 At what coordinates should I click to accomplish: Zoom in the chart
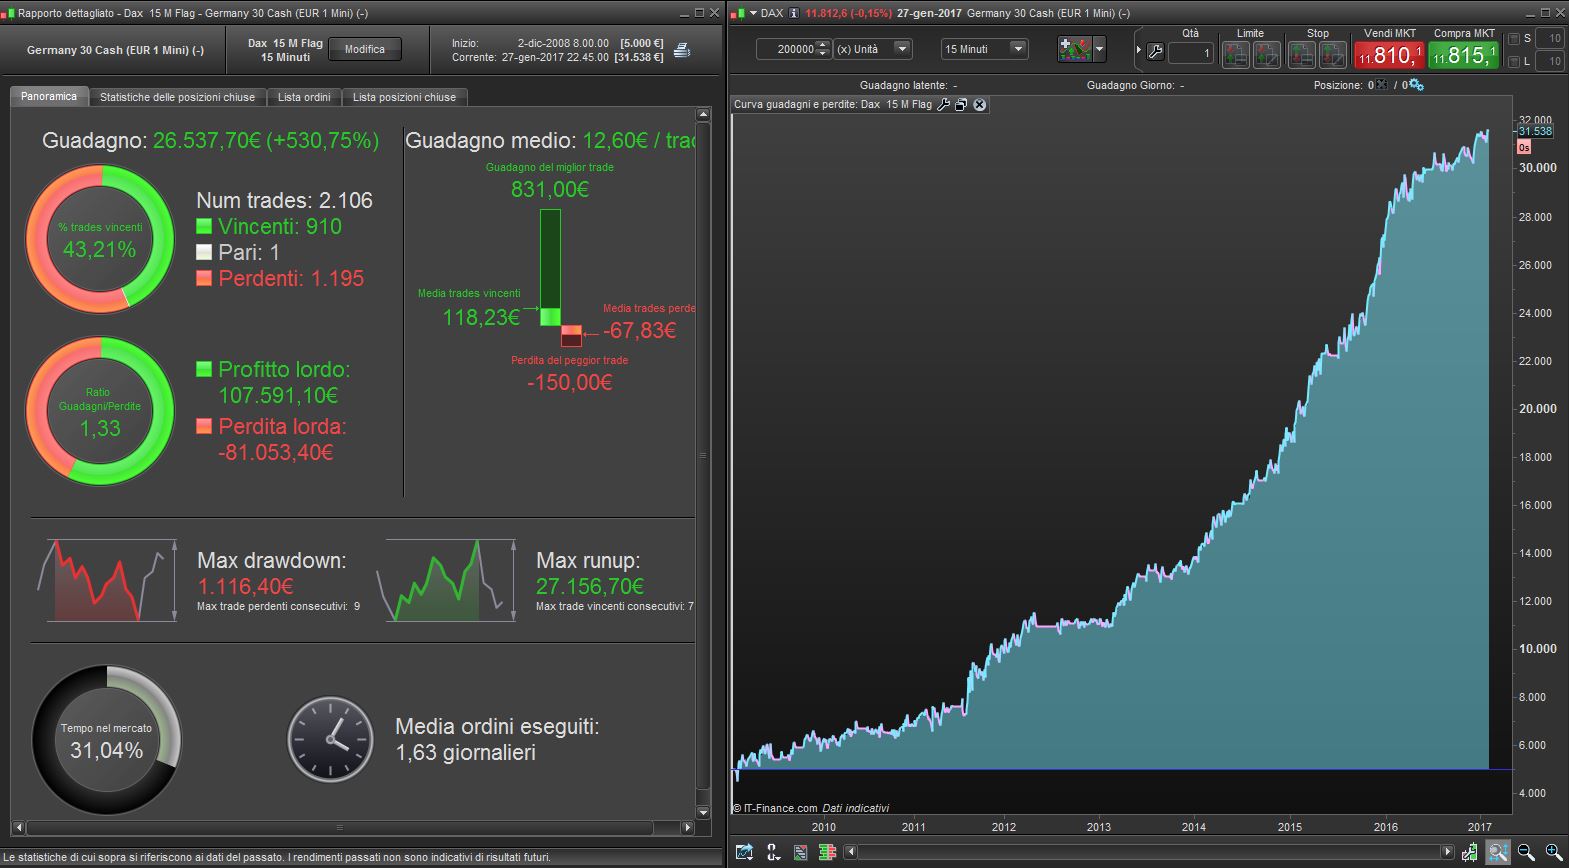[1553, 852]
